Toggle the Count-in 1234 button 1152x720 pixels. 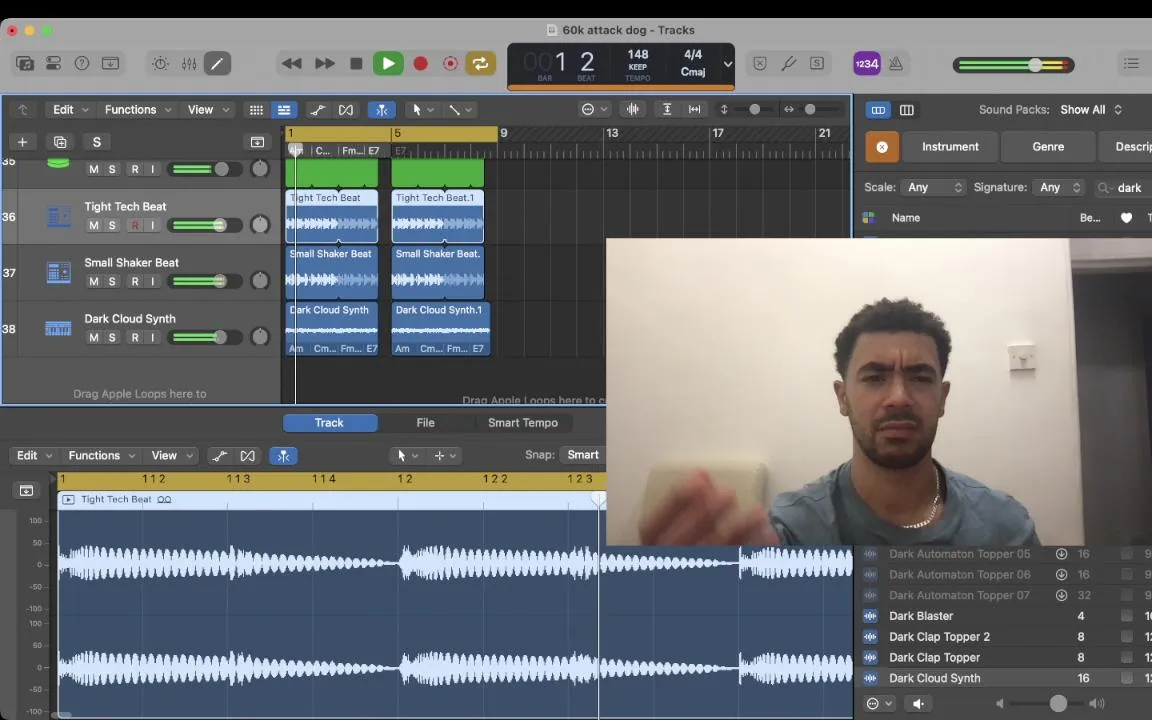point(866,63)
